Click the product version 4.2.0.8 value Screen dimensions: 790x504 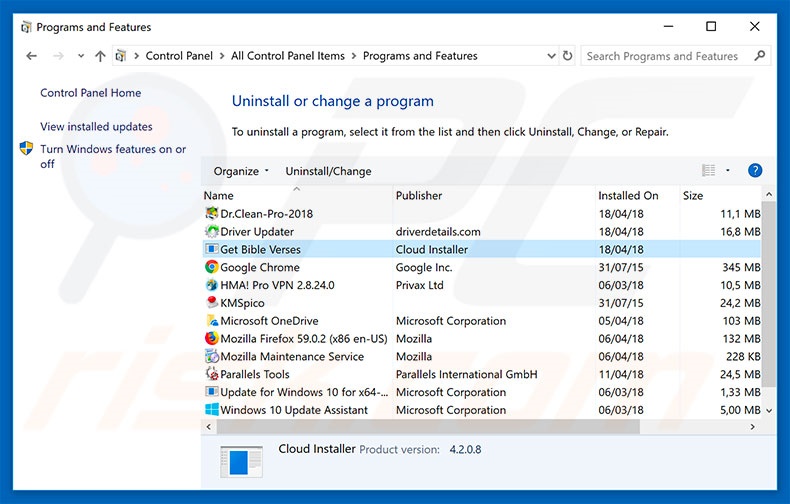(x=465, y=450)
